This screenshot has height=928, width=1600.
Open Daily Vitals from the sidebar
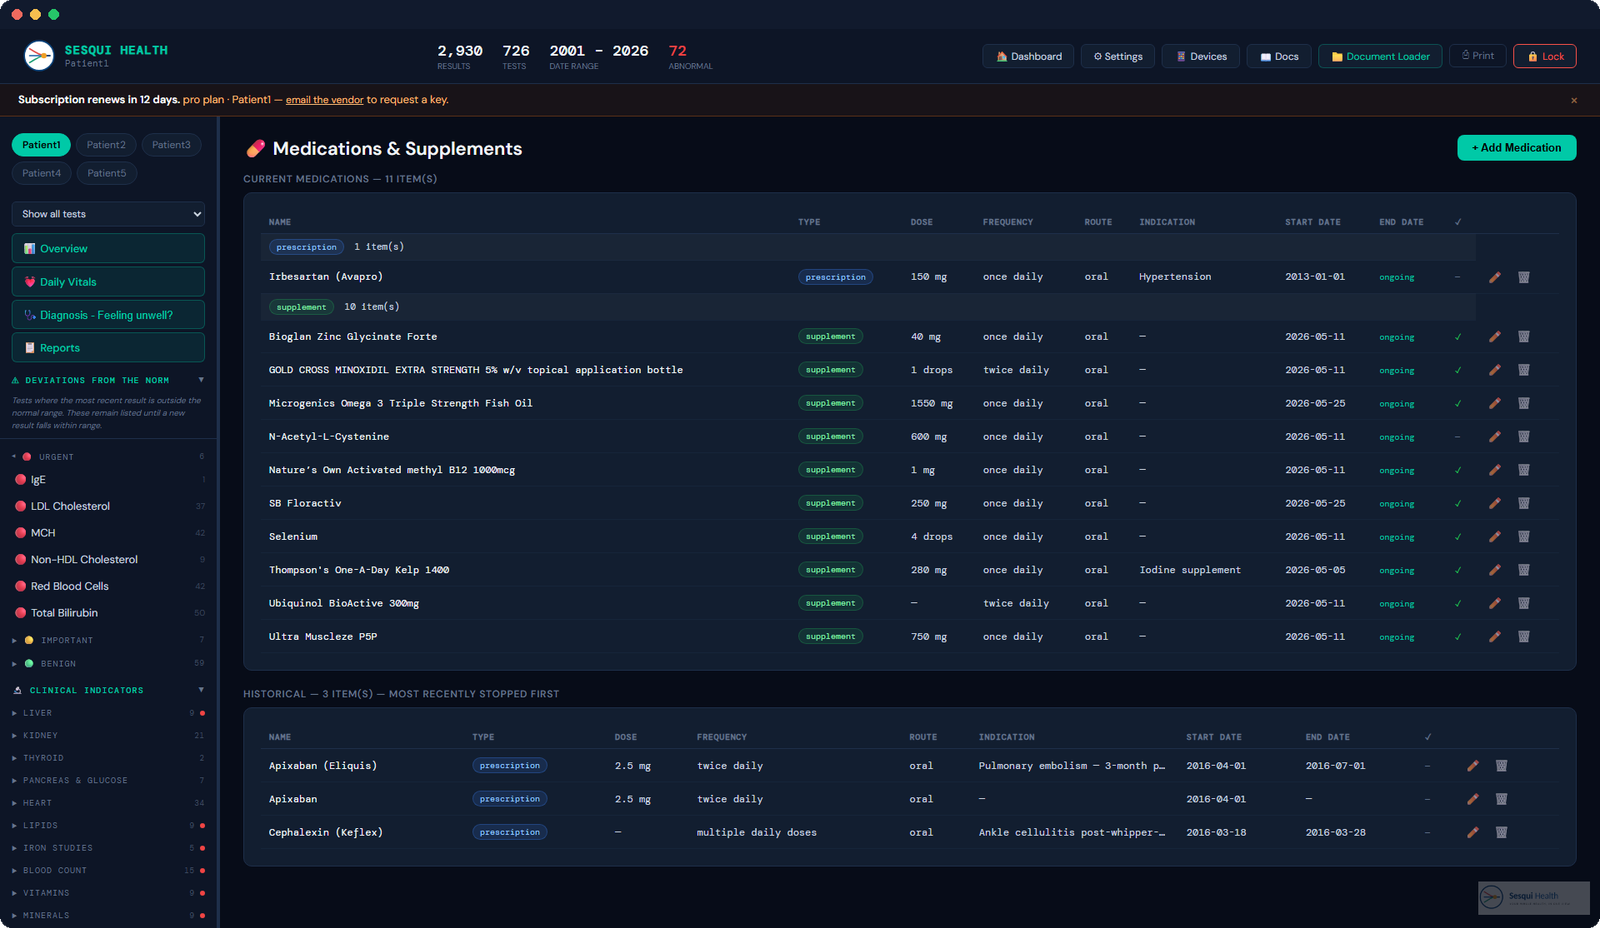click(108, 282)
